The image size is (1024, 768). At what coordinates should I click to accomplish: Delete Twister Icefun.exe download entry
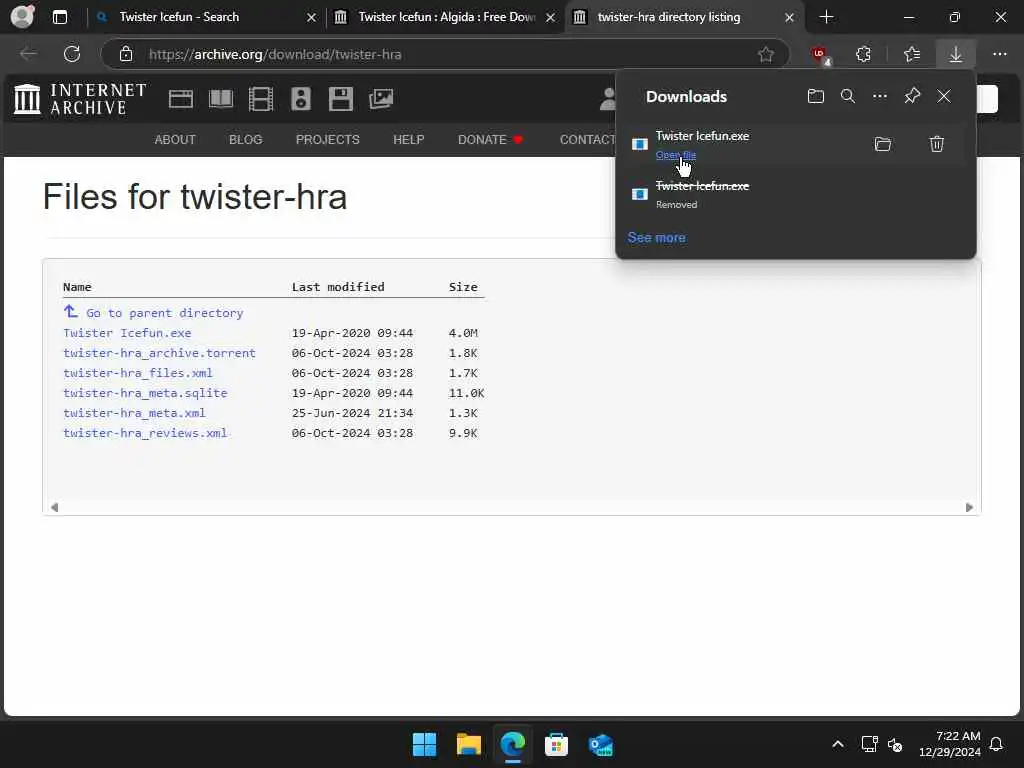tap(936, 144)
